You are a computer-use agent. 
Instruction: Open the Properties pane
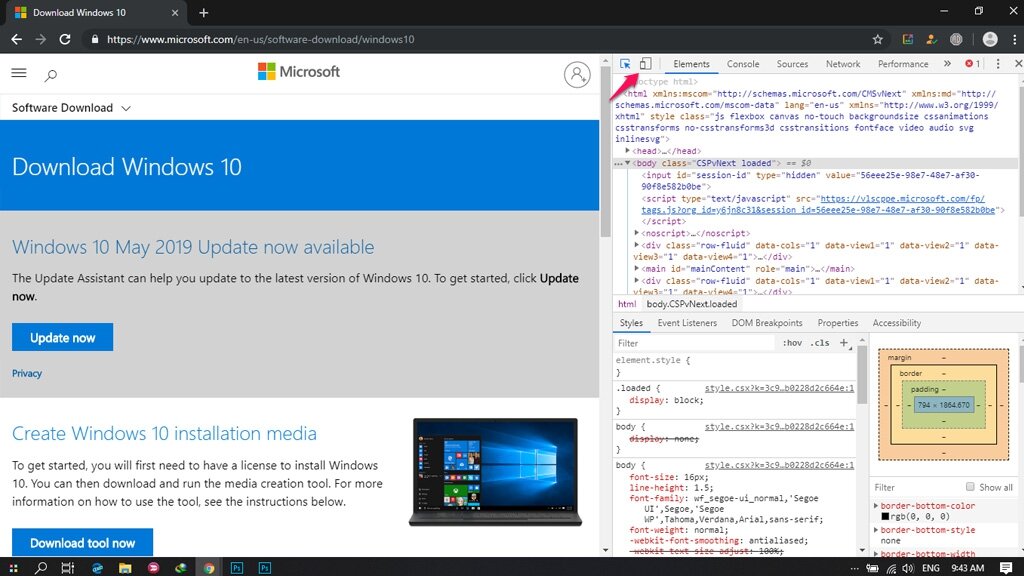click(x=838, y=323)
